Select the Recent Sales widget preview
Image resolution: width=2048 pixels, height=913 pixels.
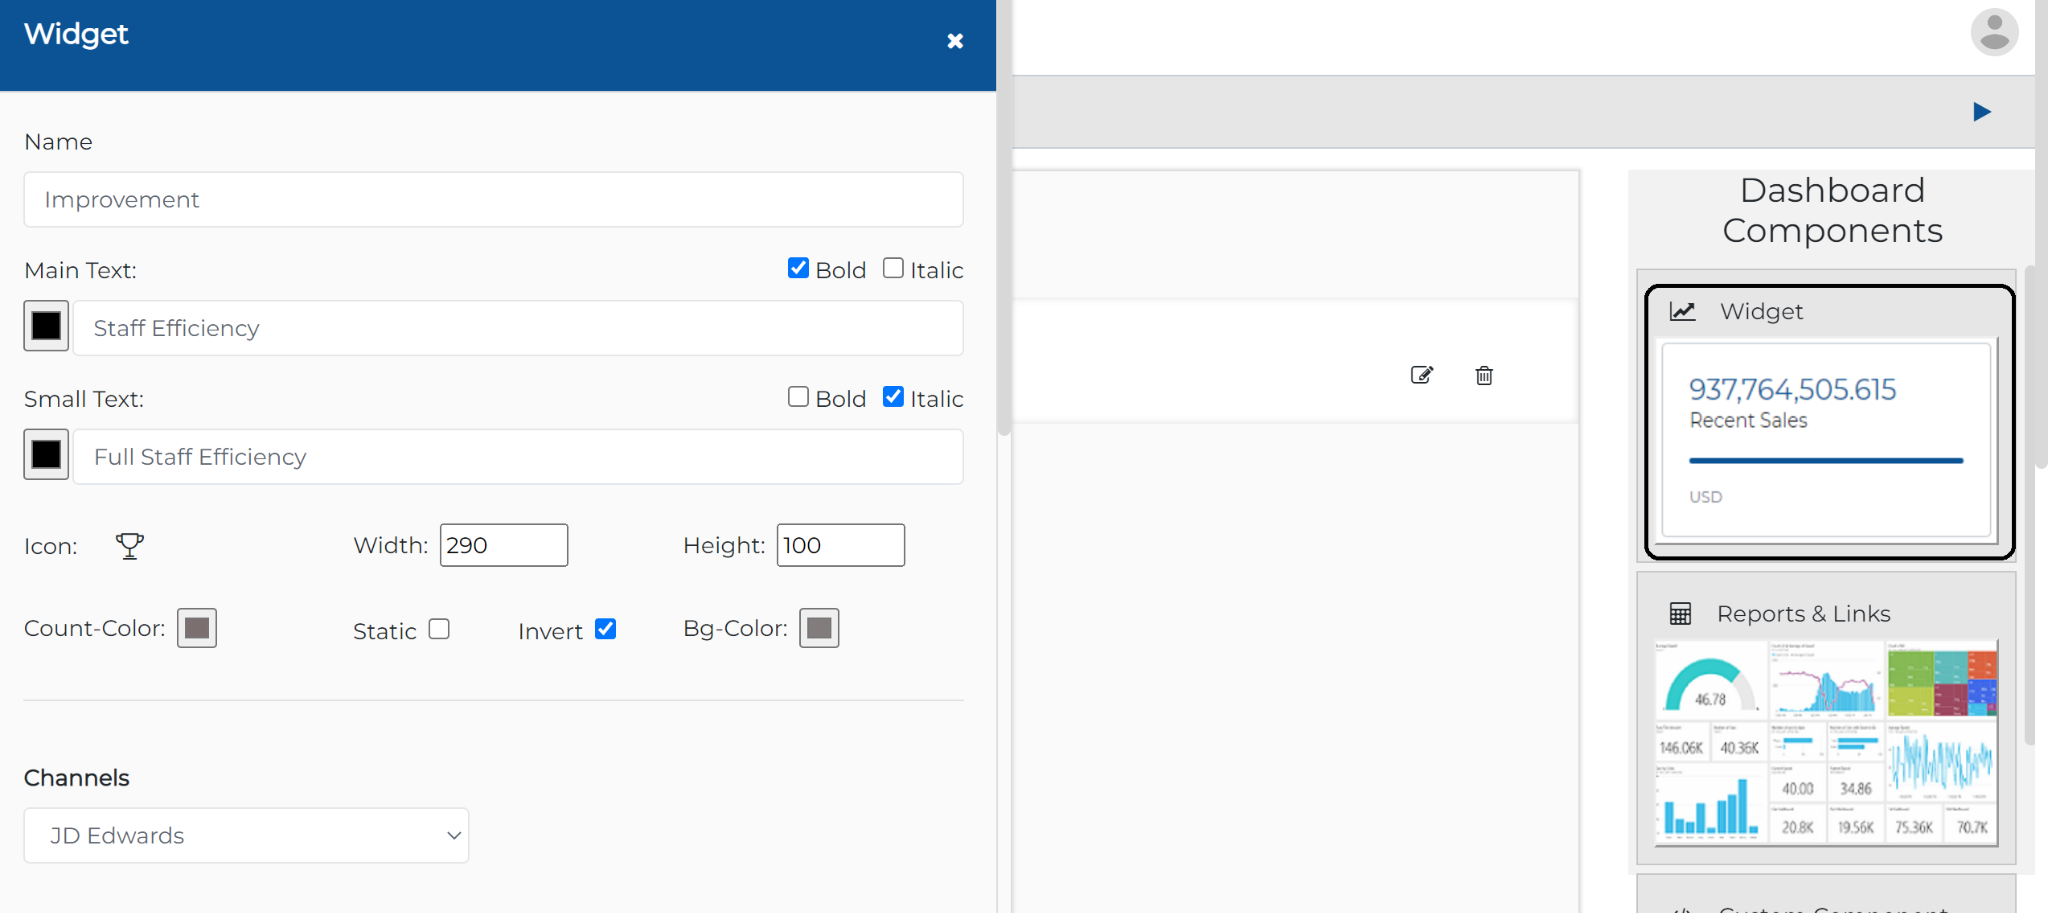pyautogui.click(x=1826, y=440)
